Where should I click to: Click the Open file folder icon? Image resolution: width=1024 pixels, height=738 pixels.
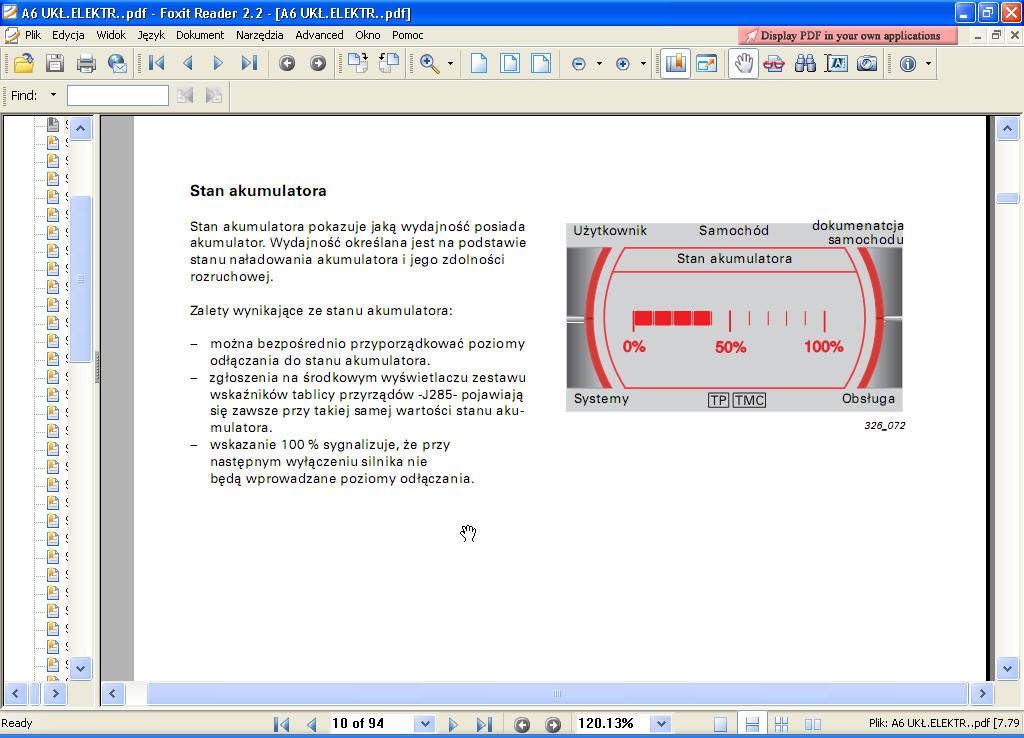24,63
